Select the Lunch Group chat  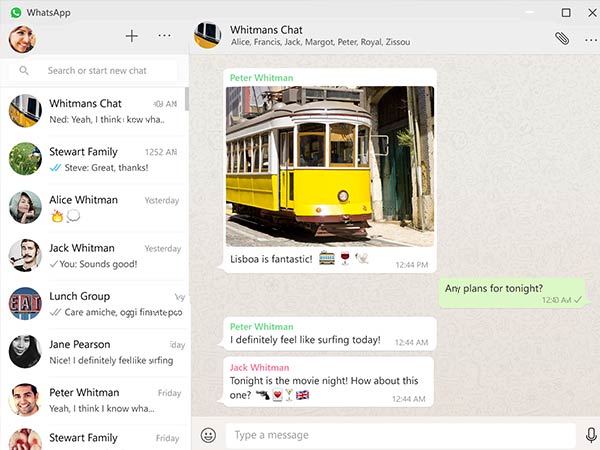[95, 304]
